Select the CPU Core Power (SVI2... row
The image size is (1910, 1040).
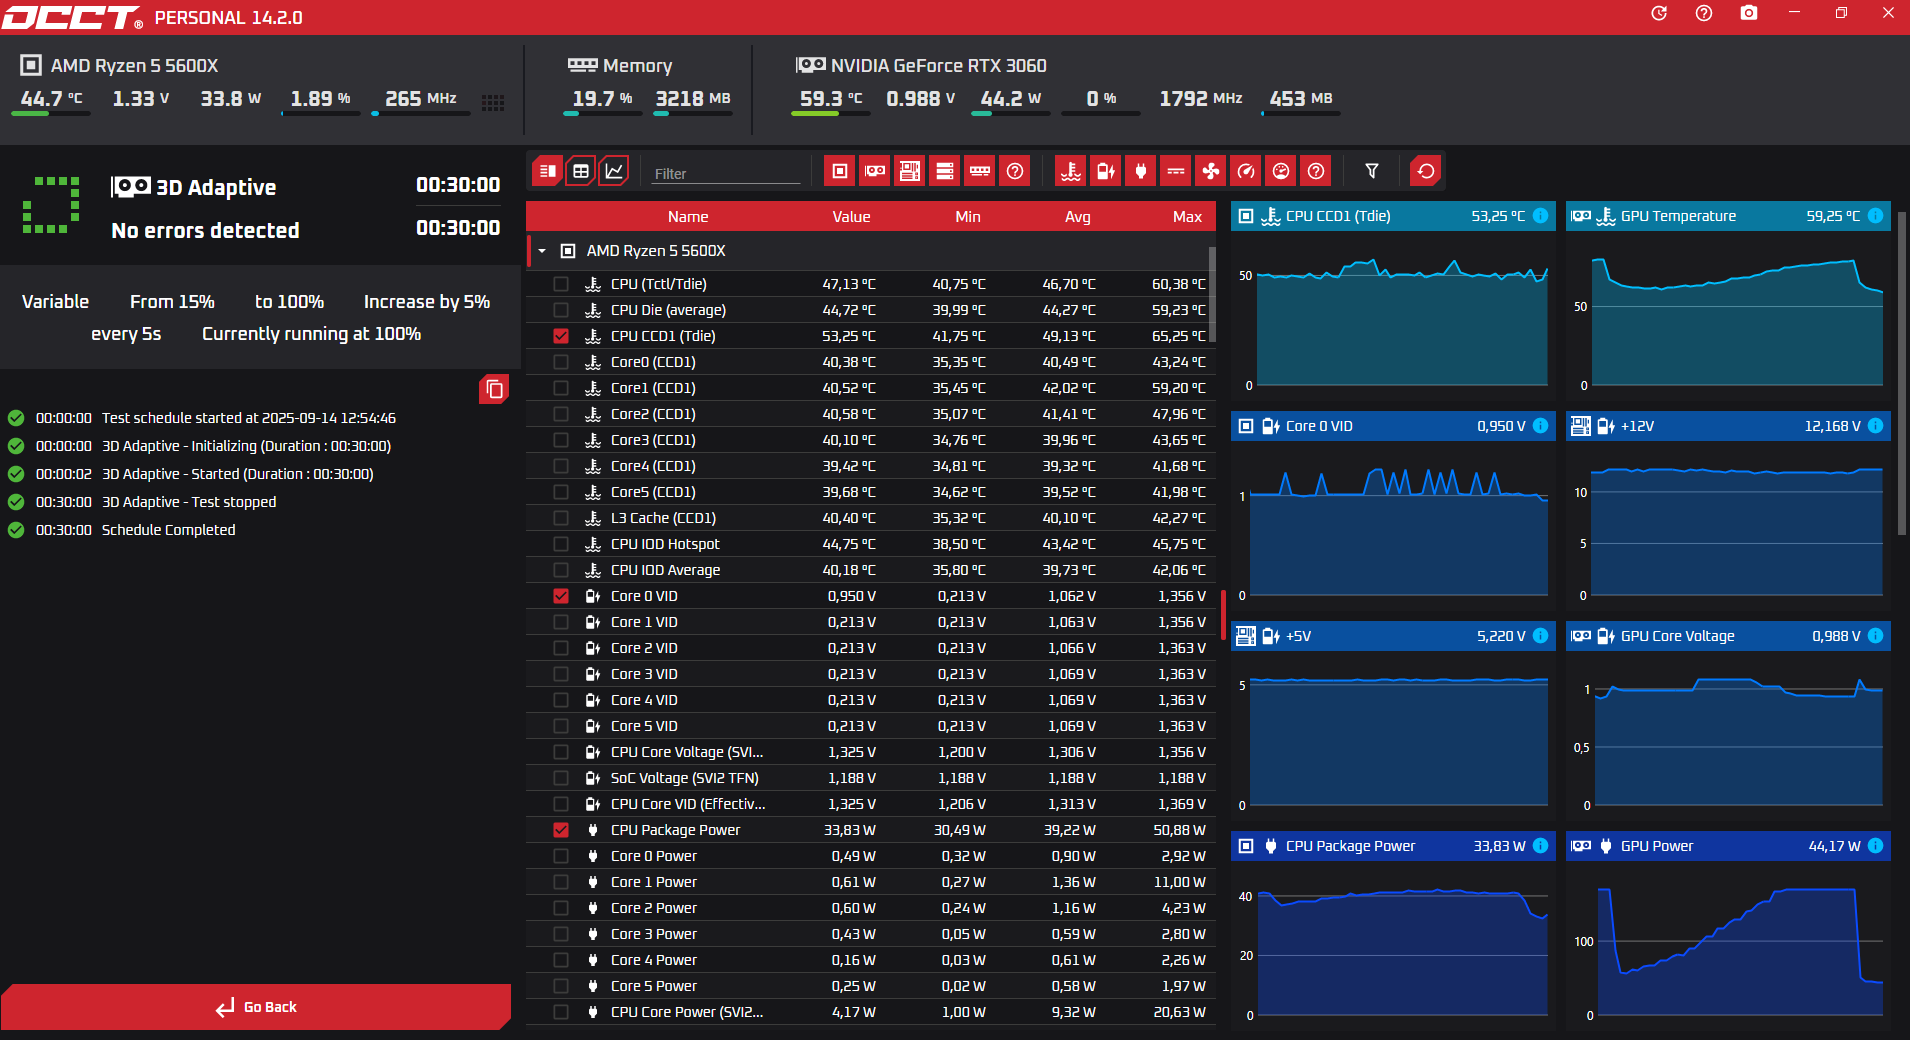pyautogui.click(x=870, y=1012)
